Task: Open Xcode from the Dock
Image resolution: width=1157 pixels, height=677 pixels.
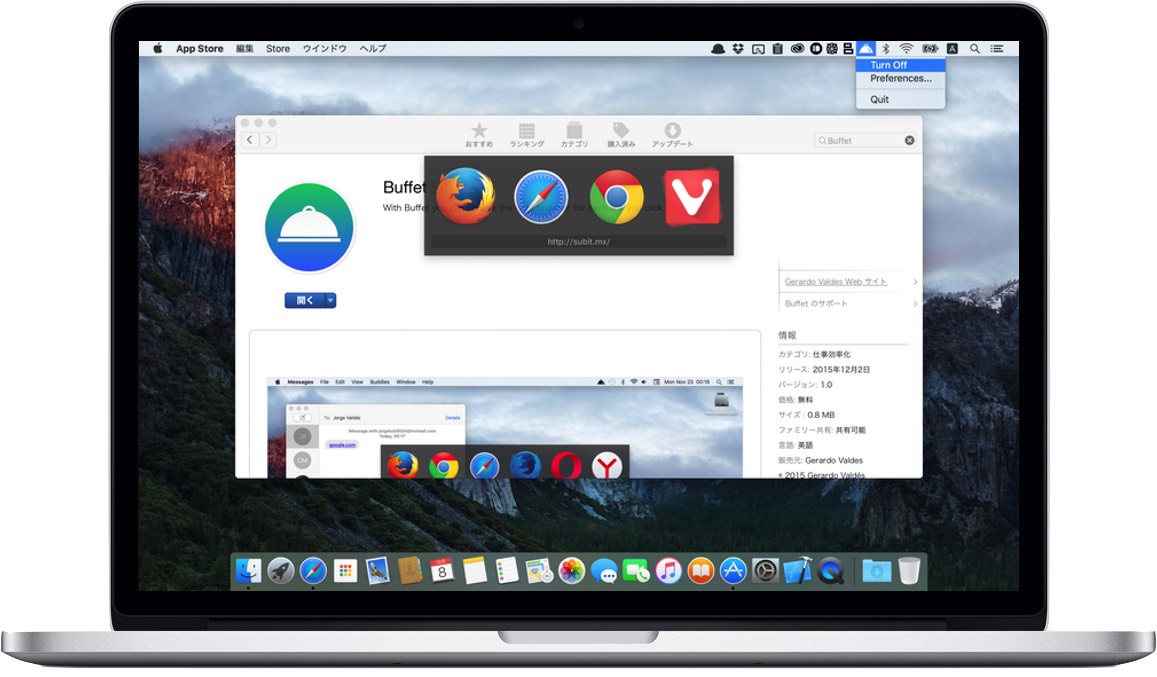Action: coord(798,571)
